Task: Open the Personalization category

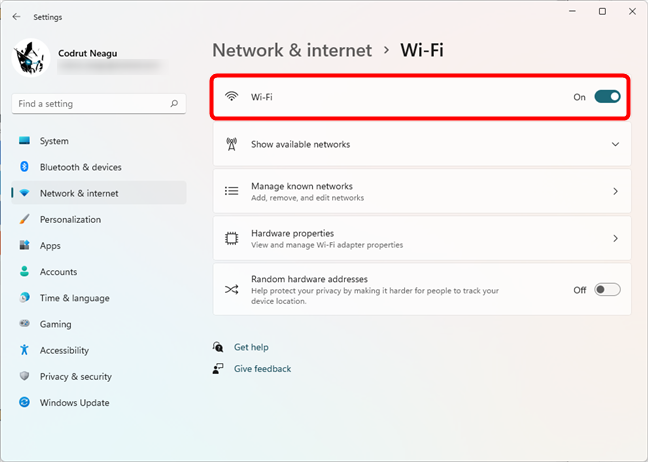Action: 99,219
